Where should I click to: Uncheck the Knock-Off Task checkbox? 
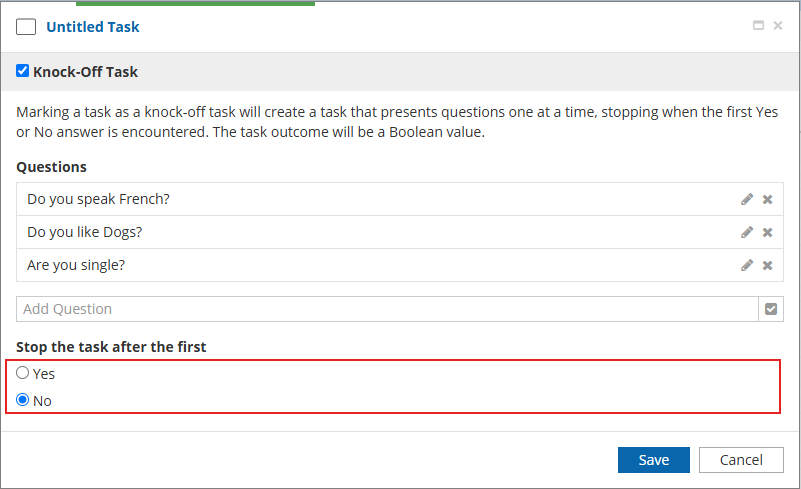pyautogui.click(x=23, y=71)
